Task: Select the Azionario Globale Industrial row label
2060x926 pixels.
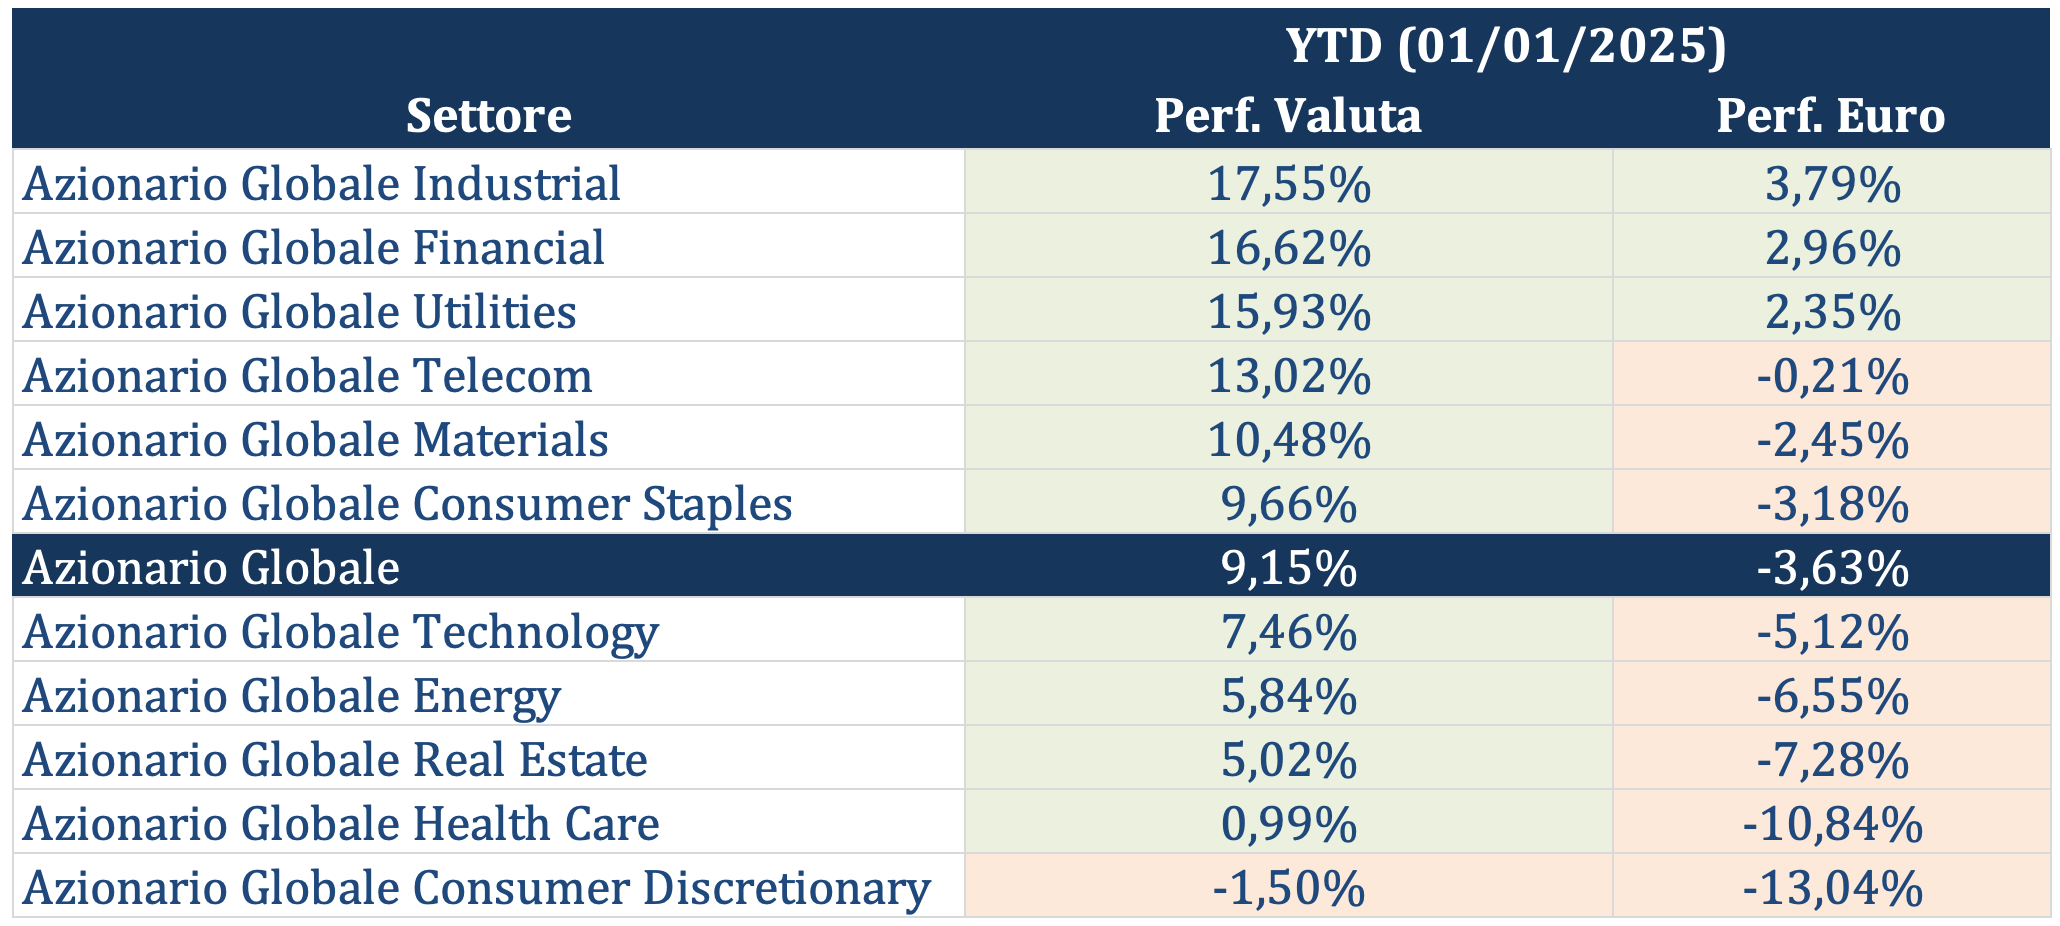Action: (322, 184)
